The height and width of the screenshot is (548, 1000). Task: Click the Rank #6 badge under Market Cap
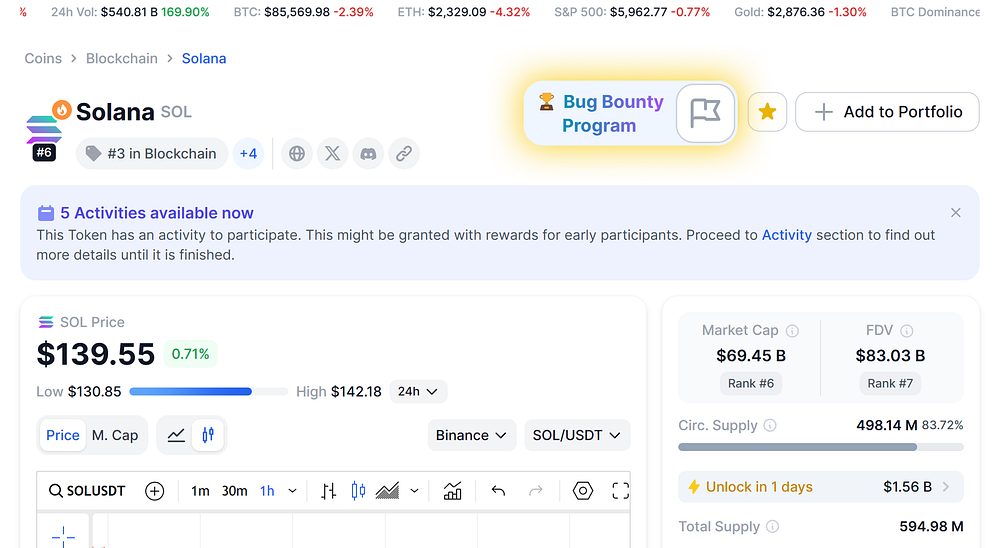click(751, 383)
